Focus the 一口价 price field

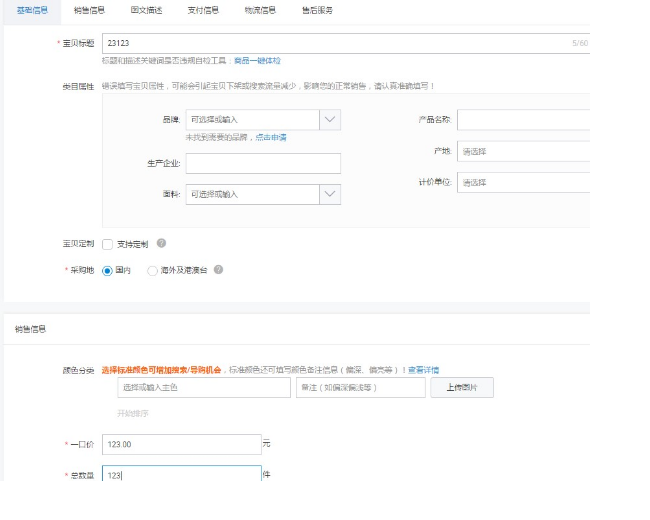pyautogui.click(x=182, y=445)
